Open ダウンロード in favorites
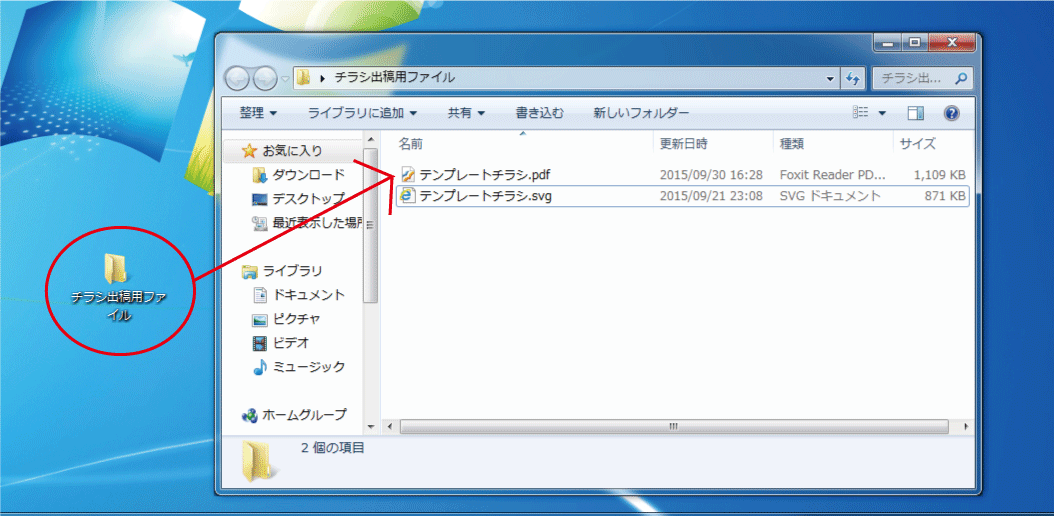The height and width of the screenshot is (516, 1054). point(309,175)
